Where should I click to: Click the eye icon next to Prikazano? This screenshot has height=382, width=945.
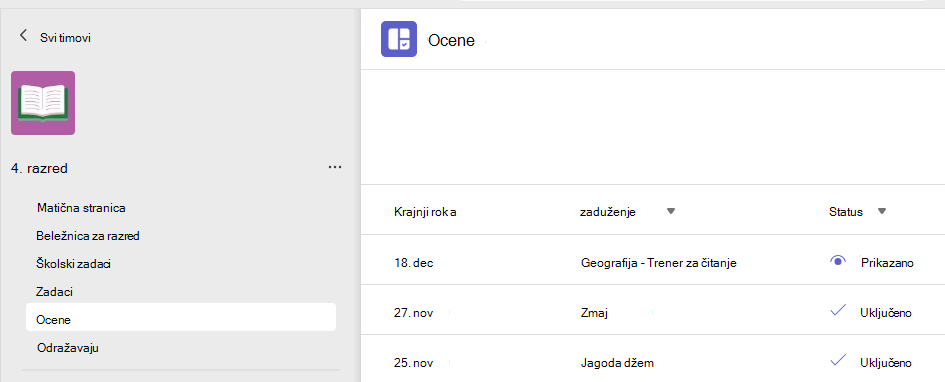click(x=838, y=261)
